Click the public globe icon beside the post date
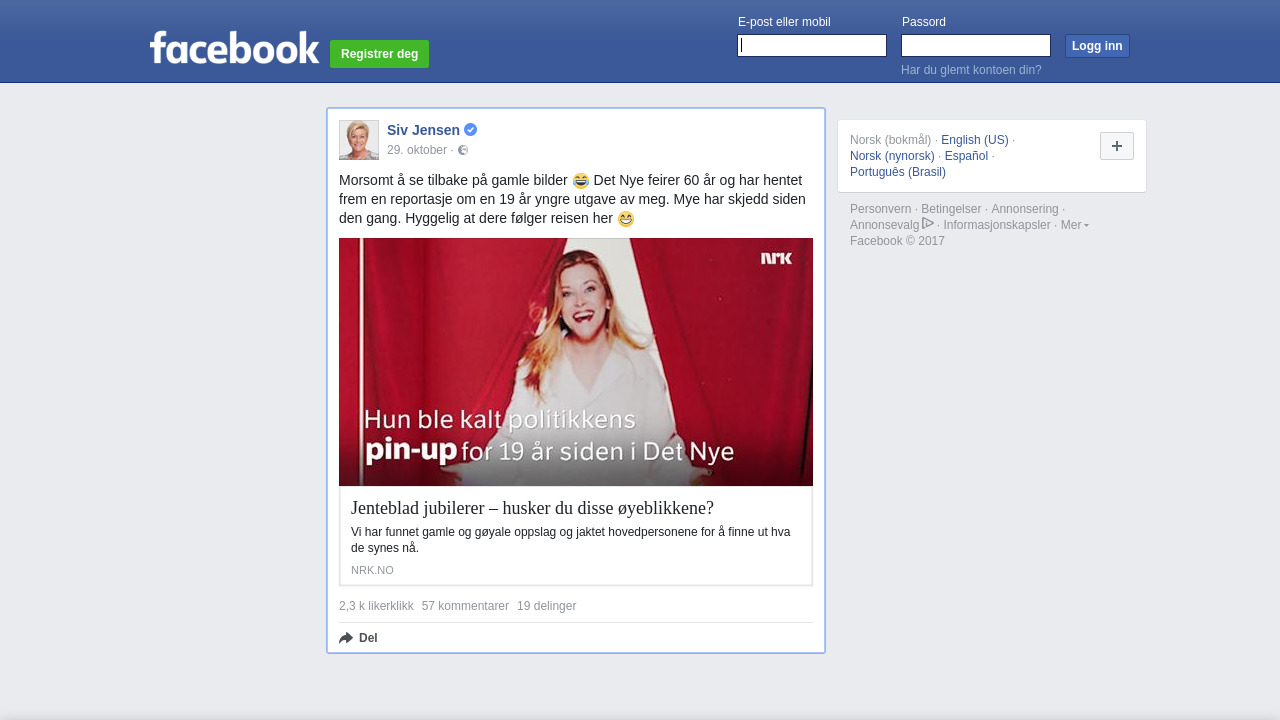Viewport: 1280px width, 720px height. click(463, 150)
